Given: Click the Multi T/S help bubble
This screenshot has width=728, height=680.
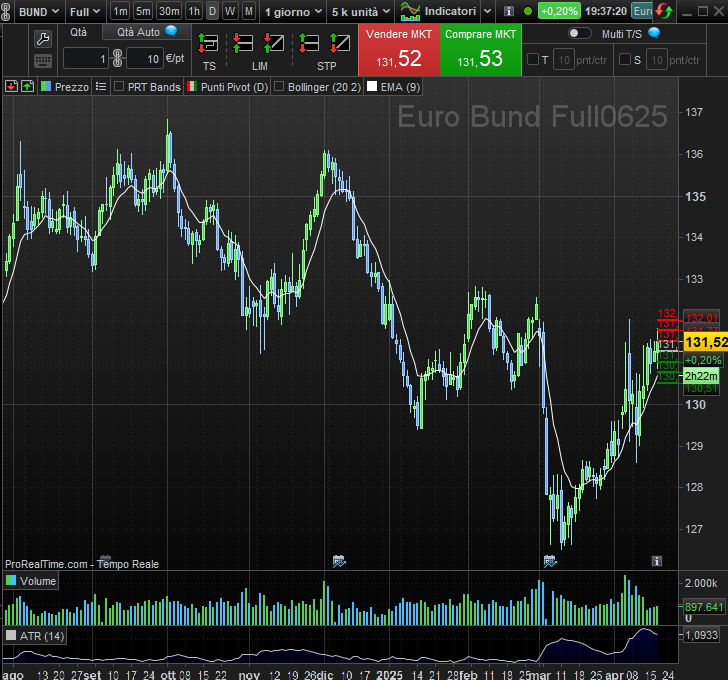Looking at the screenshot, I should pos(654,33).
